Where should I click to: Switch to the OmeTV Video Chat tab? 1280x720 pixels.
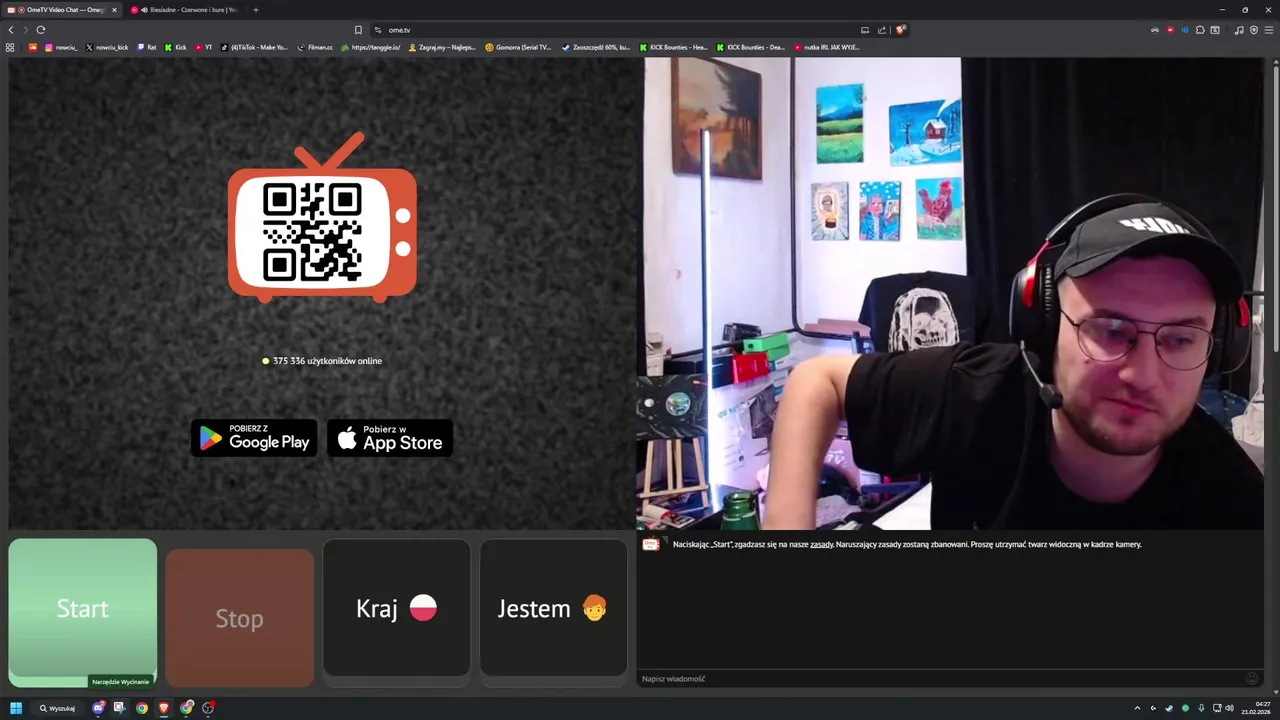pos(62,10)
